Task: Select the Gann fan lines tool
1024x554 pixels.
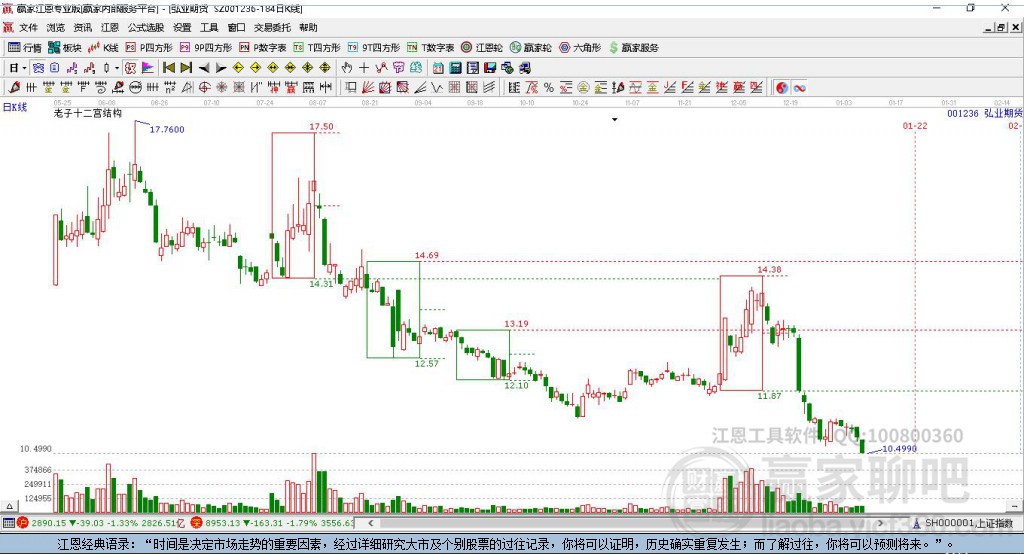Action: [368, 88]
